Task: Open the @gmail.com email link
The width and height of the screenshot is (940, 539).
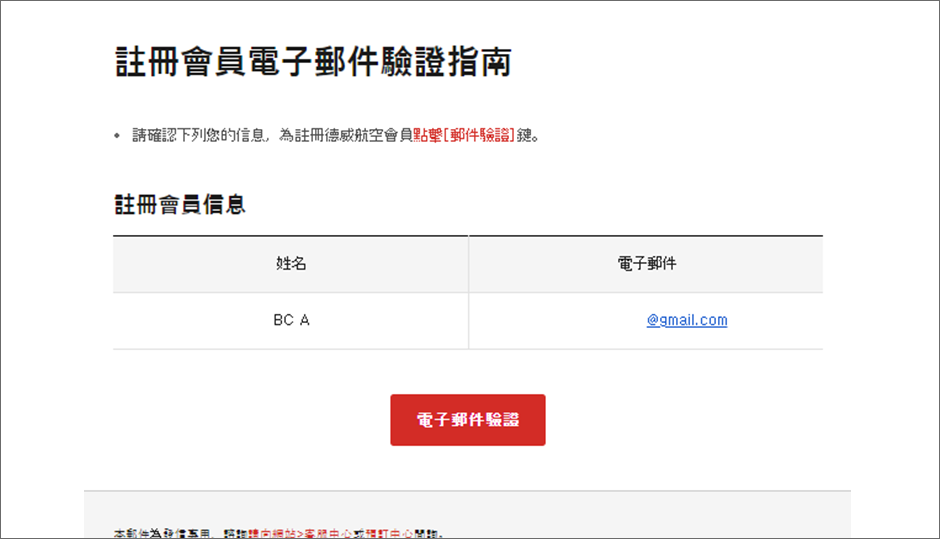Action: coord(686,320)
